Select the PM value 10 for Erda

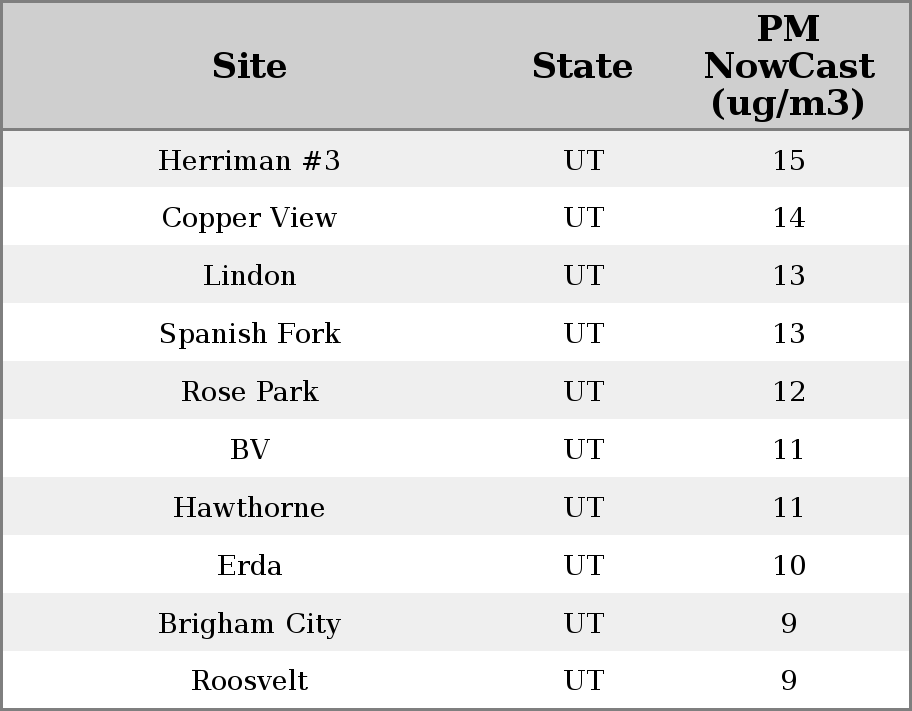coord(788,566)
